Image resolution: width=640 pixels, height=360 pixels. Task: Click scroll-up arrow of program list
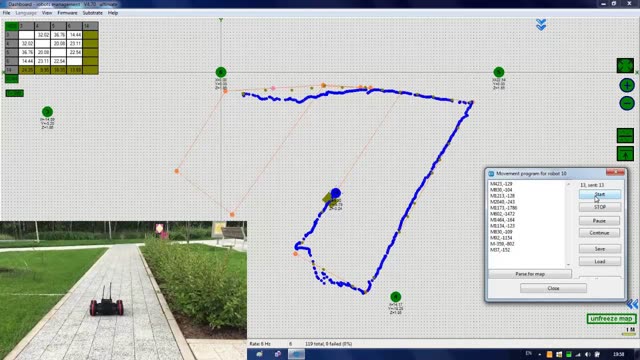(x=569, y=184)
